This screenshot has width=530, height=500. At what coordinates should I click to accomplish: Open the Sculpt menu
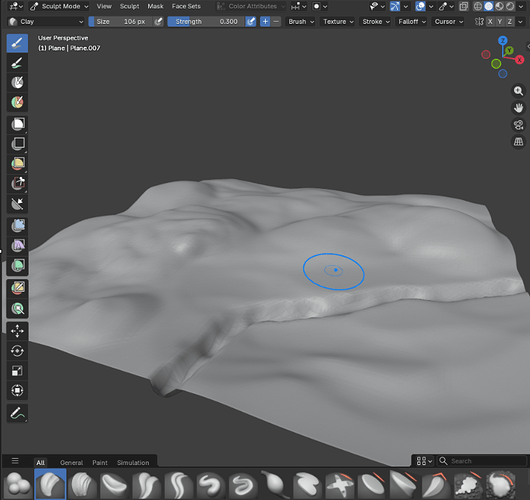(x=129, y=6)
